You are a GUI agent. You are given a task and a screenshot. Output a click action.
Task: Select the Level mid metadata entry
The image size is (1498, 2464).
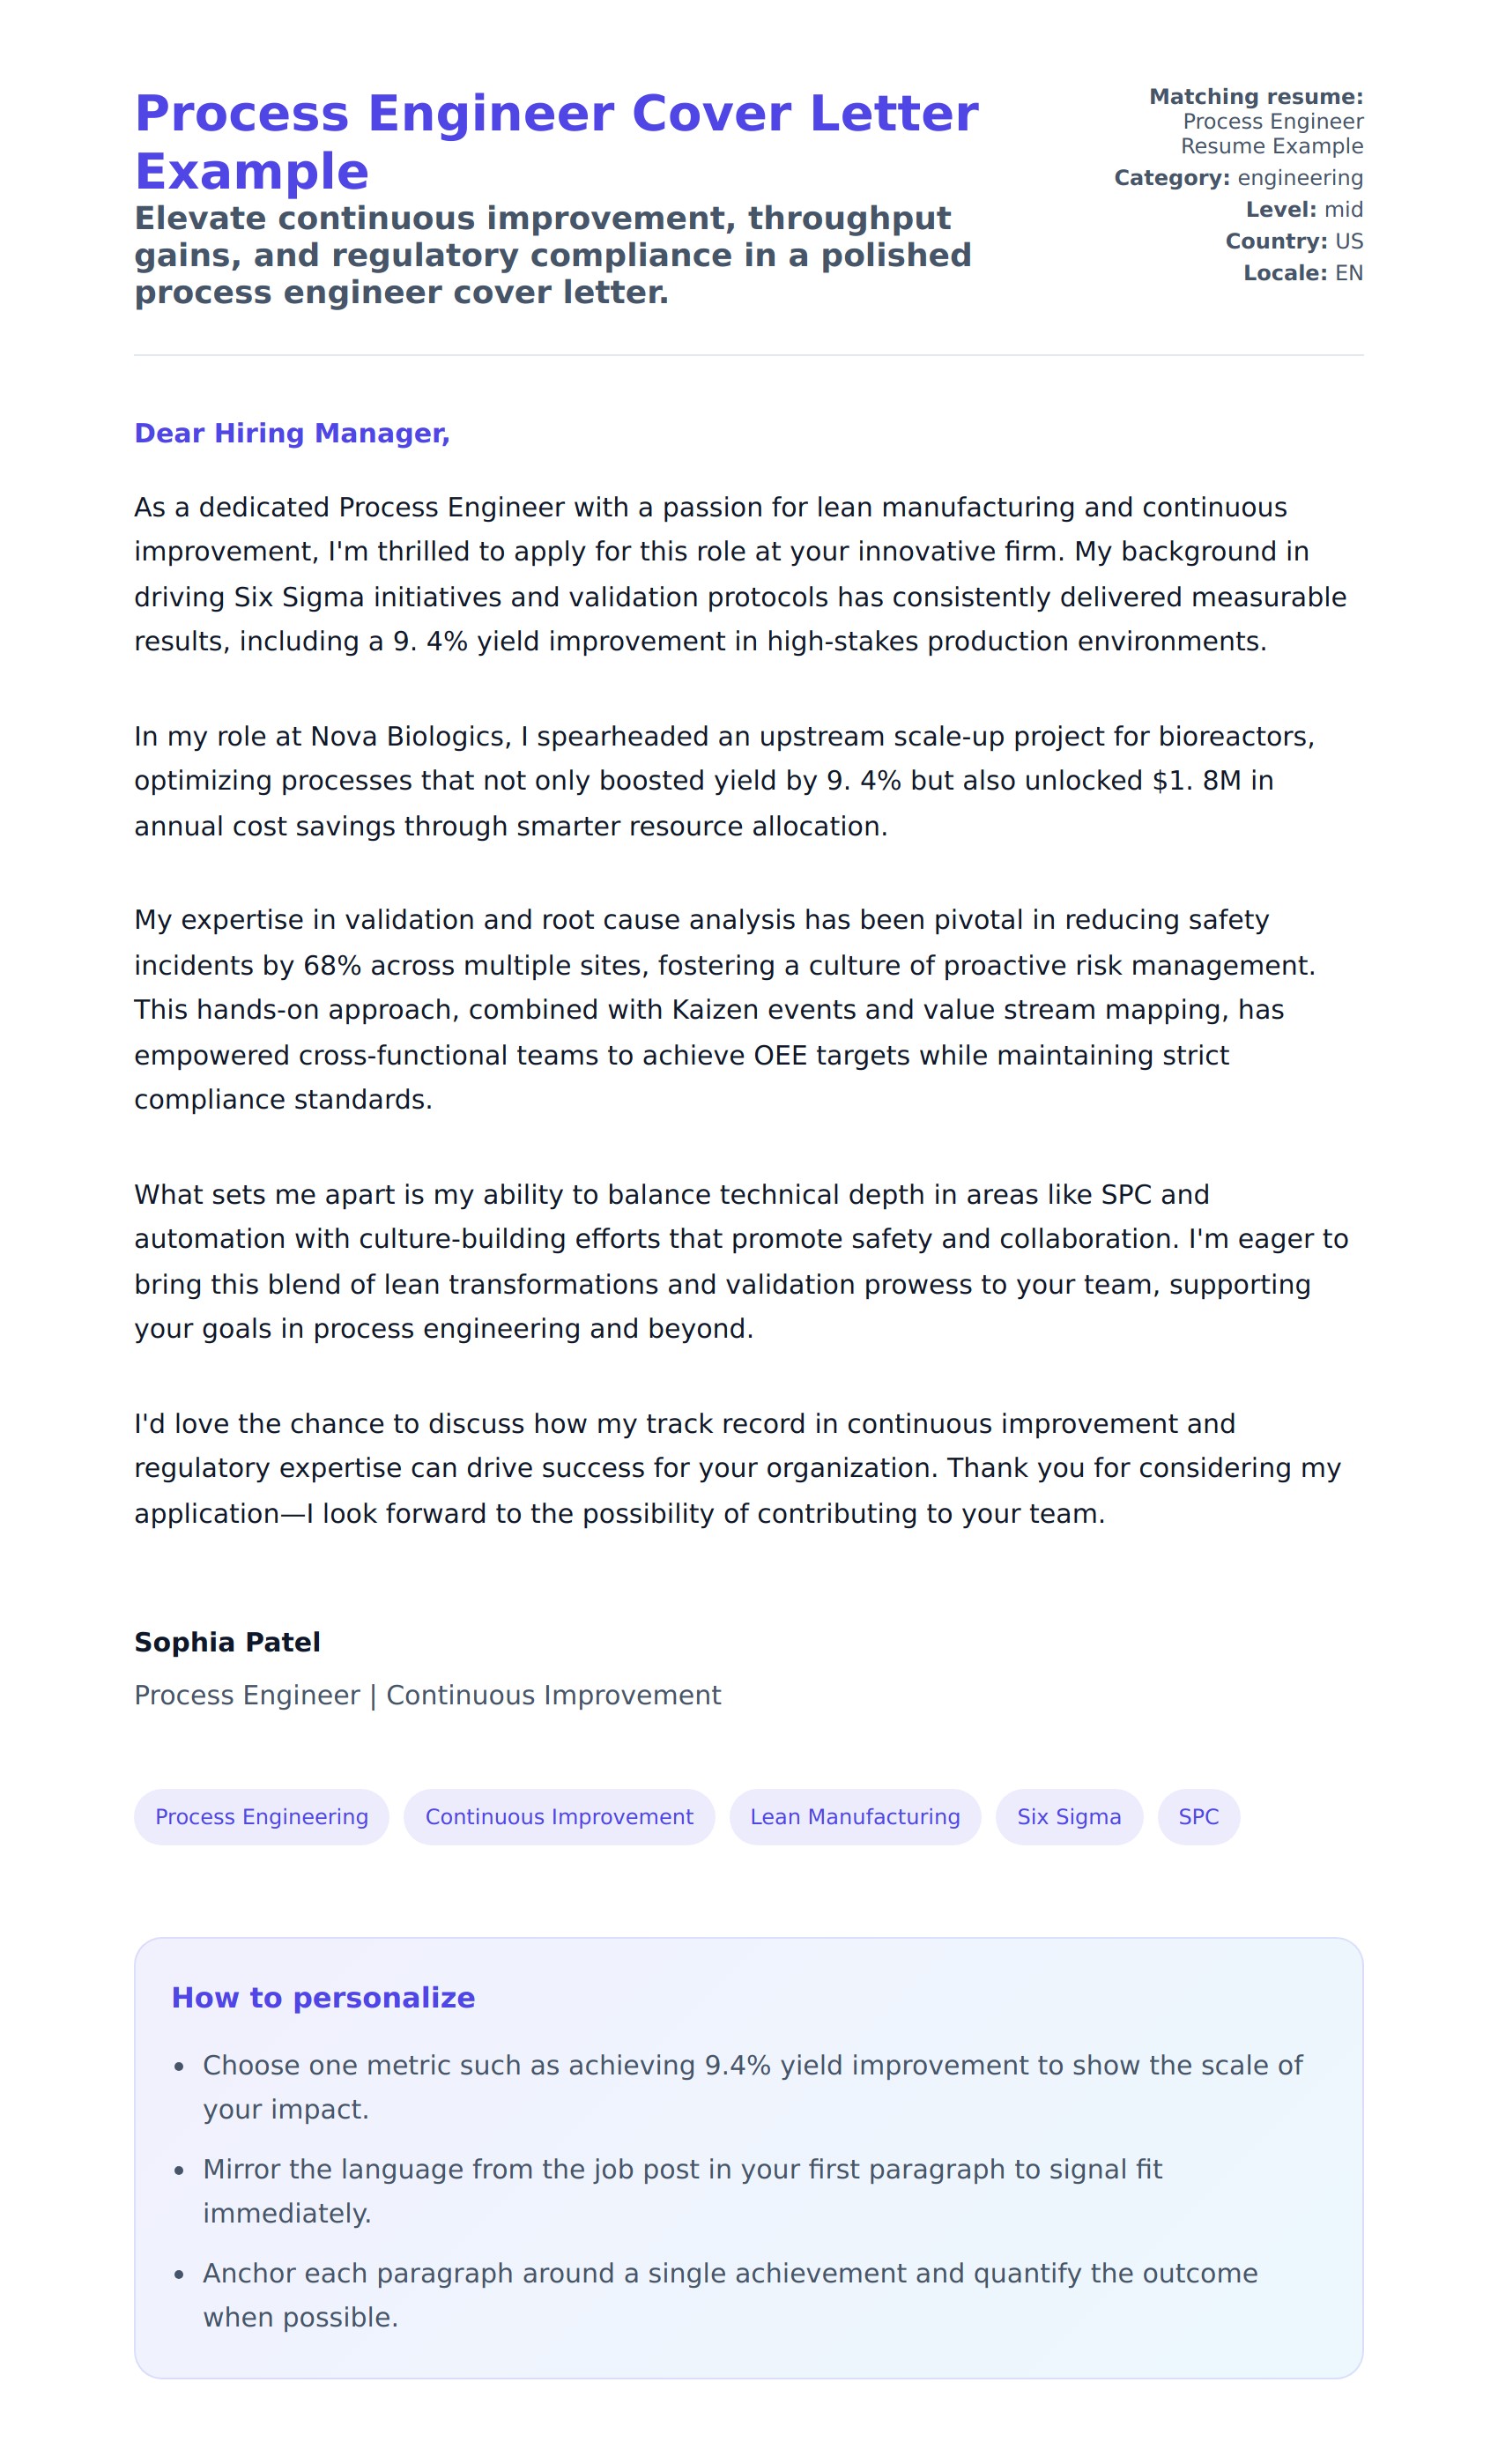[x=1303, y=210]
